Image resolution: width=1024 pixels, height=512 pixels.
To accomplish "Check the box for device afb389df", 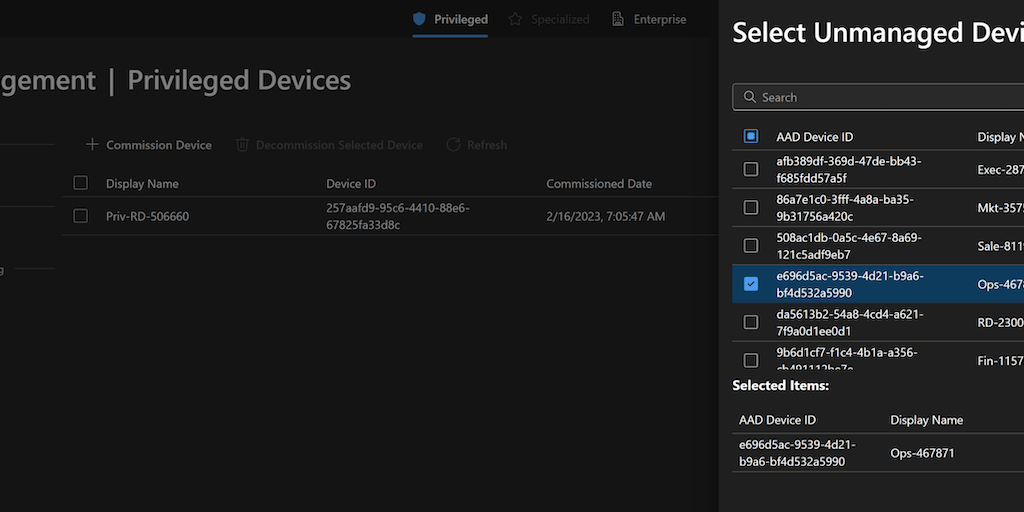I will coord(751,170).
